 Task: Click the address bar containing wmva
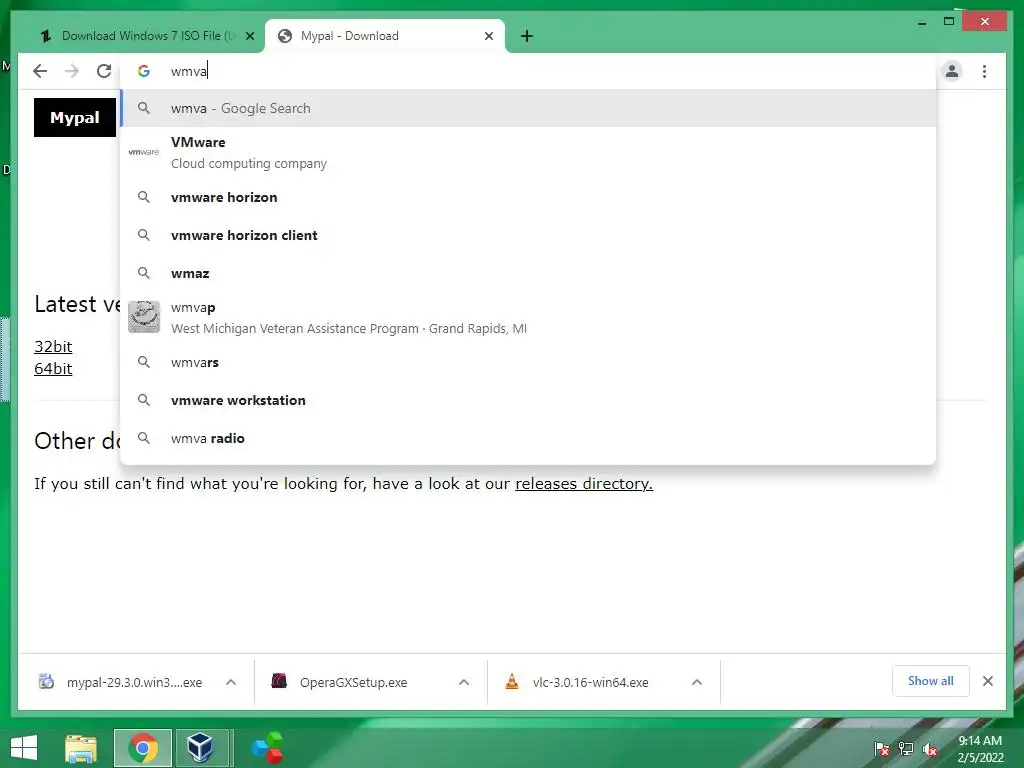coord(528,71)
